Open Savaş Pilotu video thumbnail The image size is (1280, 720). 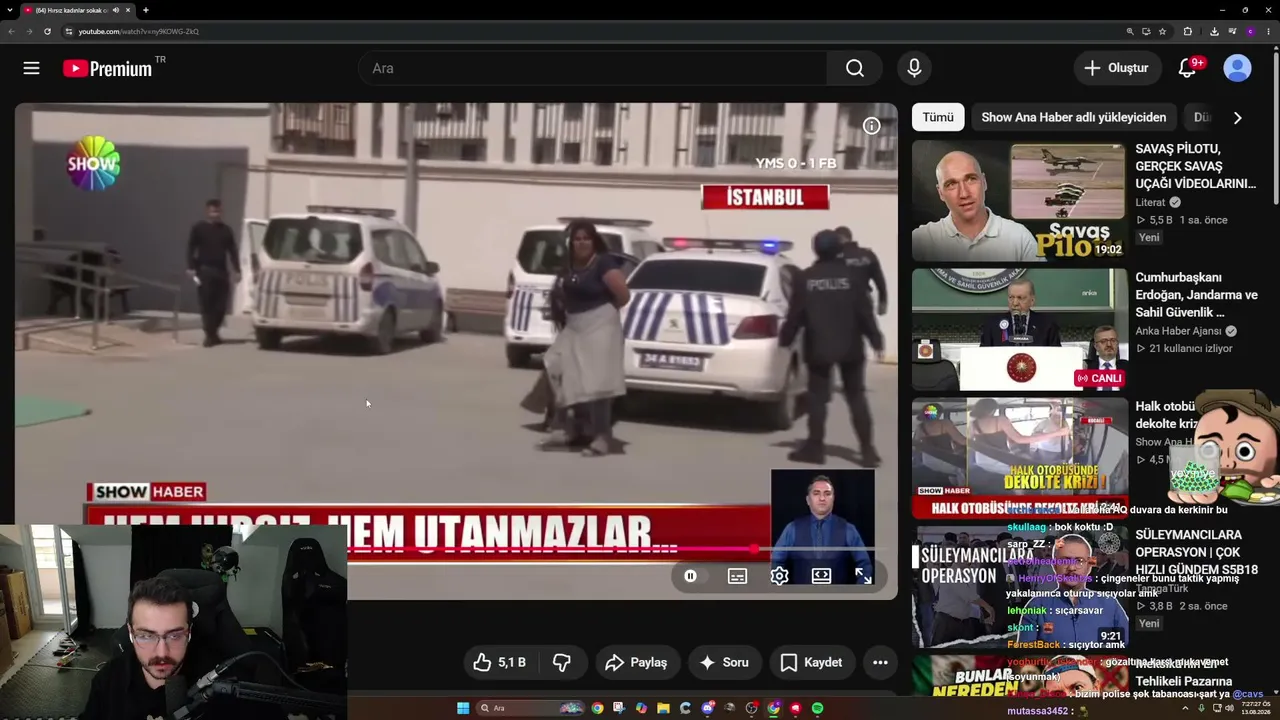1019,200
